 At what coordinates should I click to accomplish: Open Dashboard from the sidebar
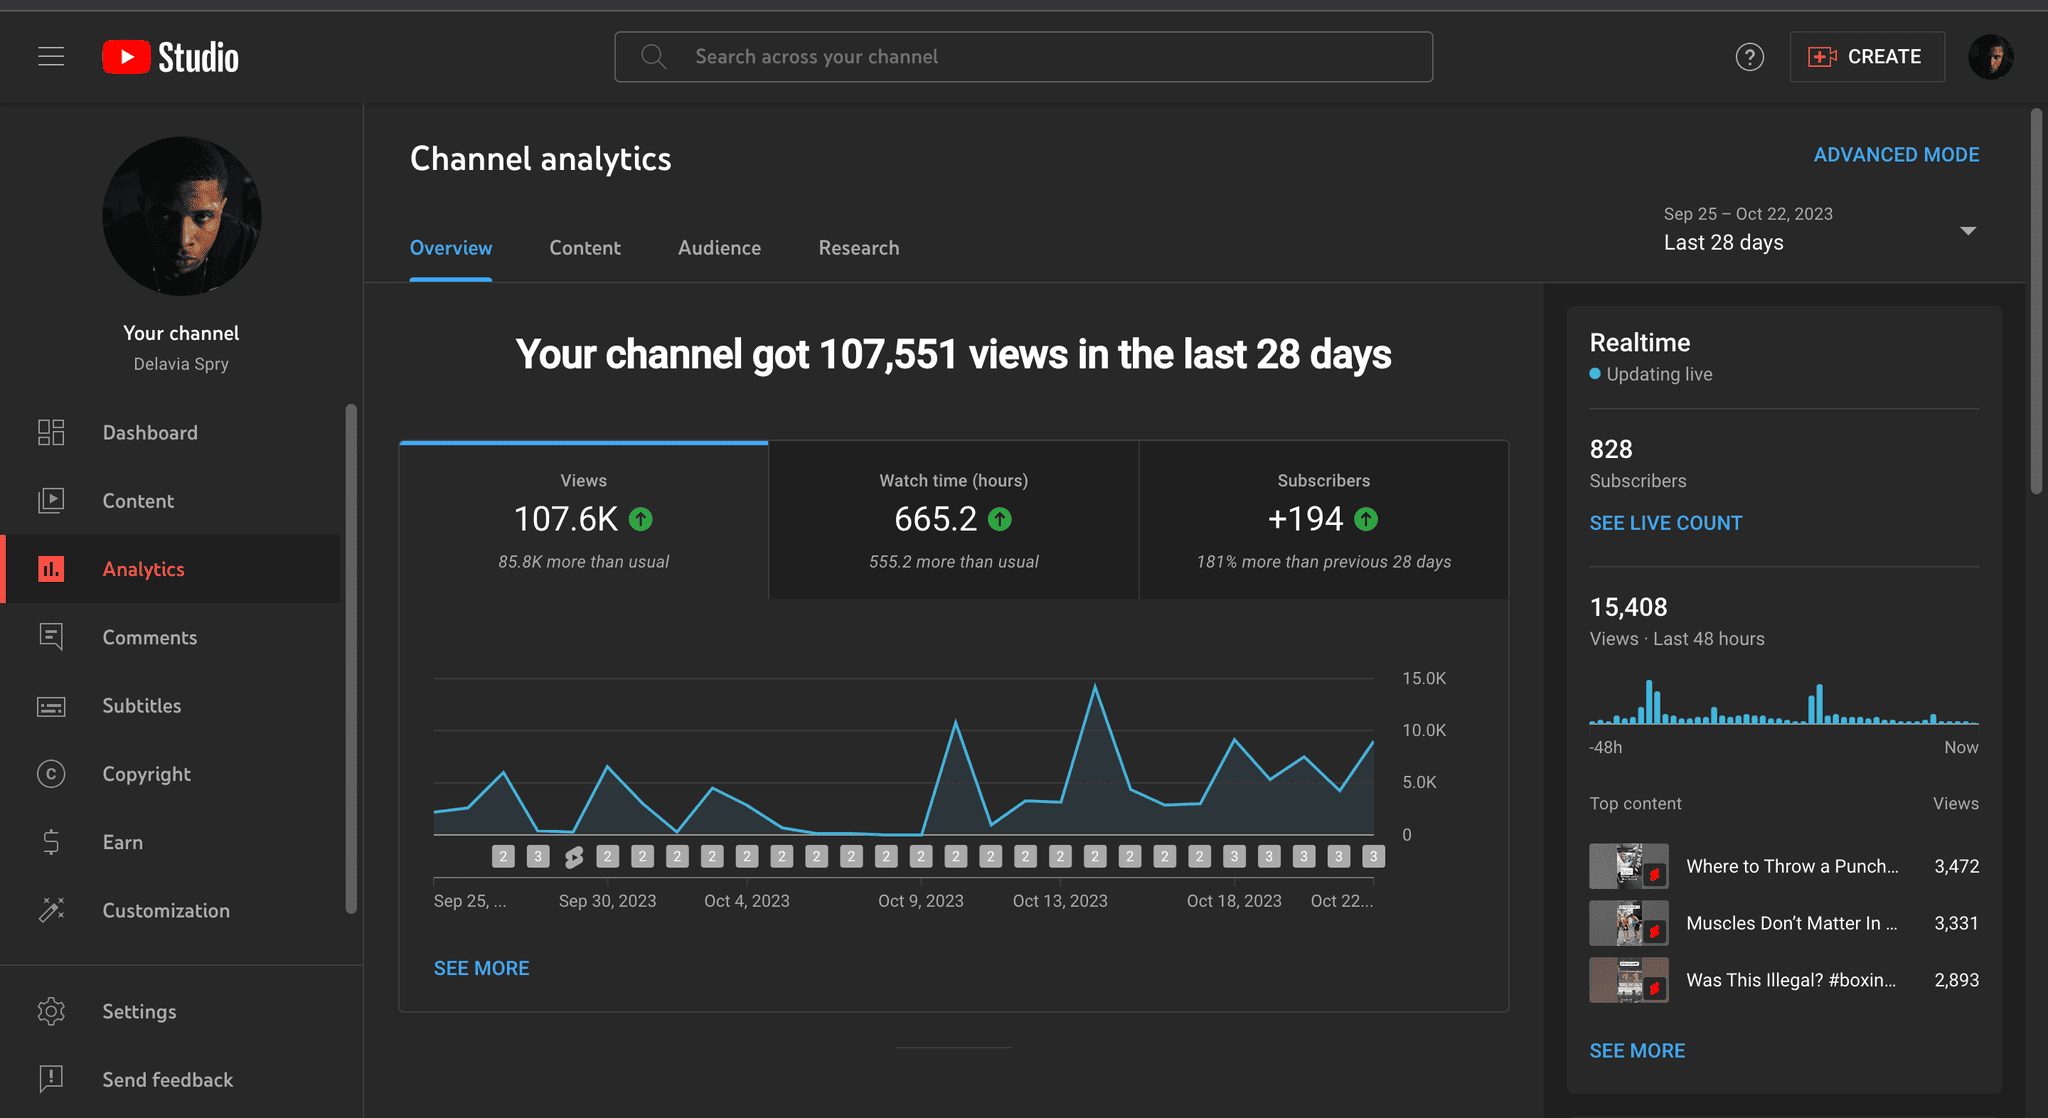click(150, 433)
